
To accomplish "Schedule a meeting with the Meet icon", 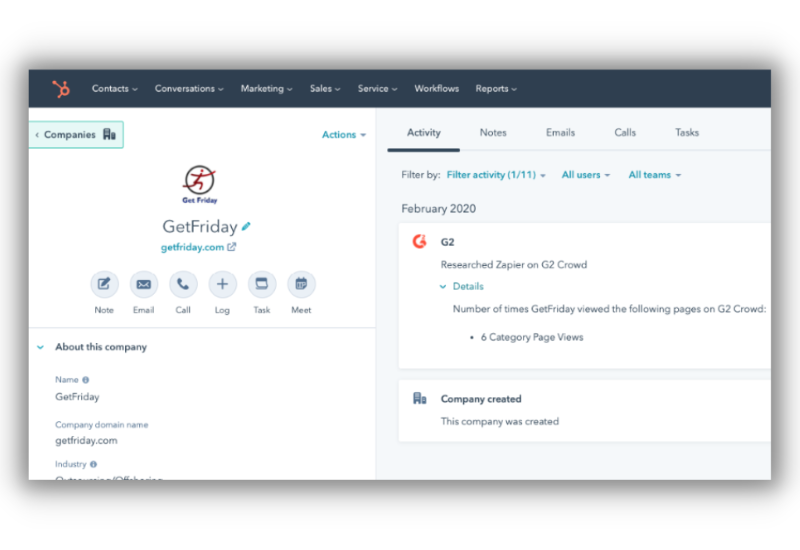I will (301, 284).
